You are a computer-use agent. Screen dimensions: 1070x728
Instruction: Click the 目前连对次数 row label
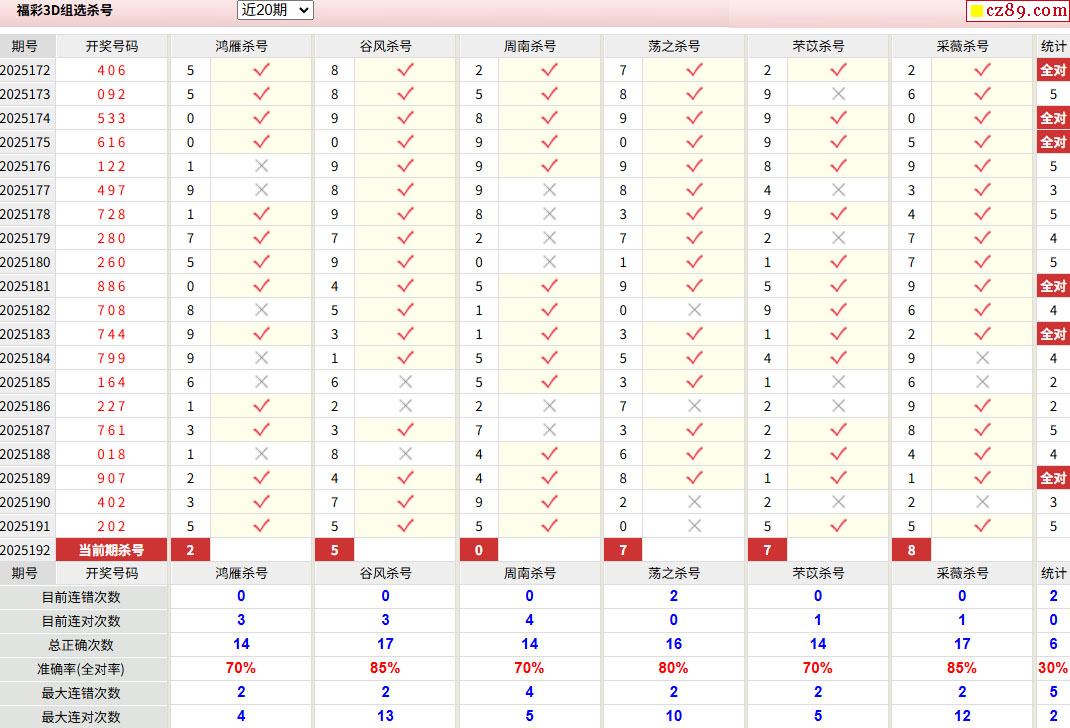point(81,621)
